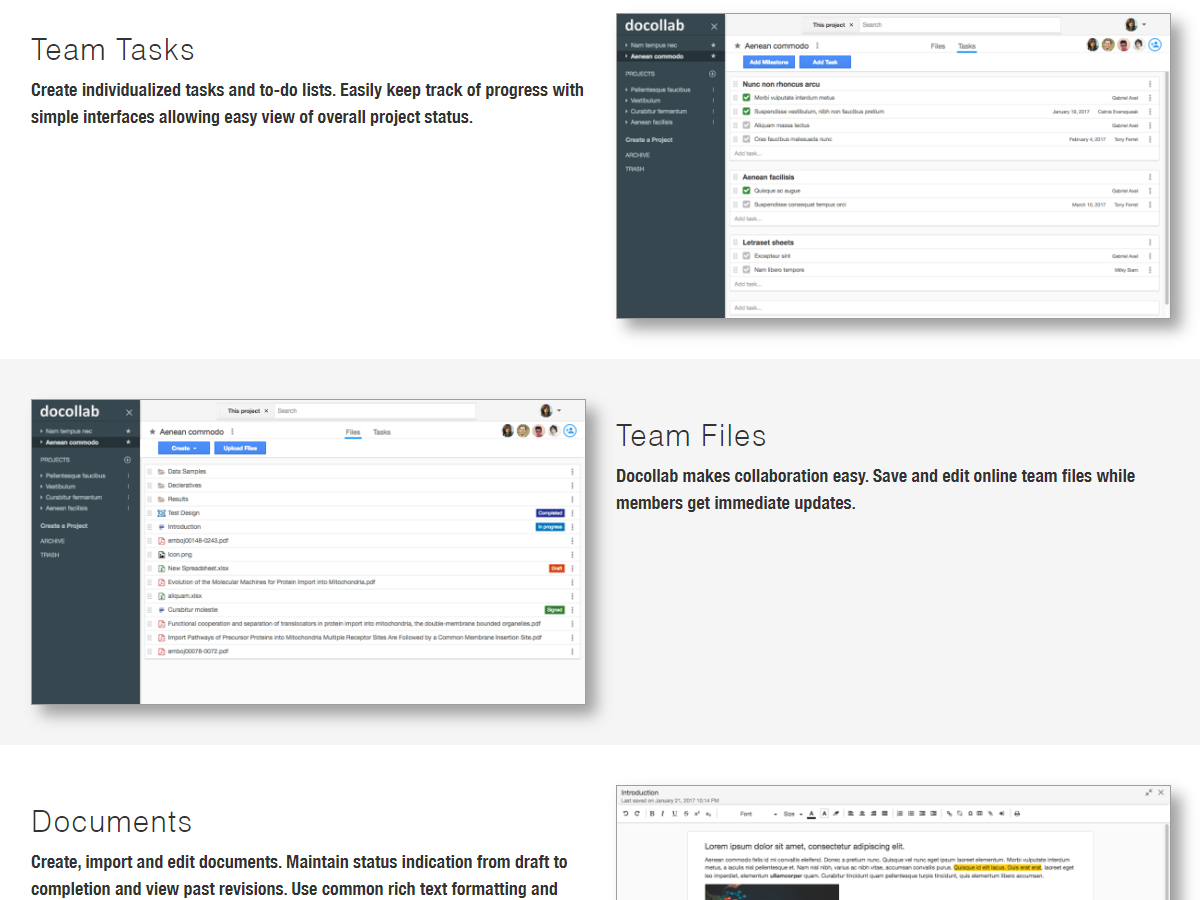Click the Upload Files button

pyautogui.click(x=240, y=448)
